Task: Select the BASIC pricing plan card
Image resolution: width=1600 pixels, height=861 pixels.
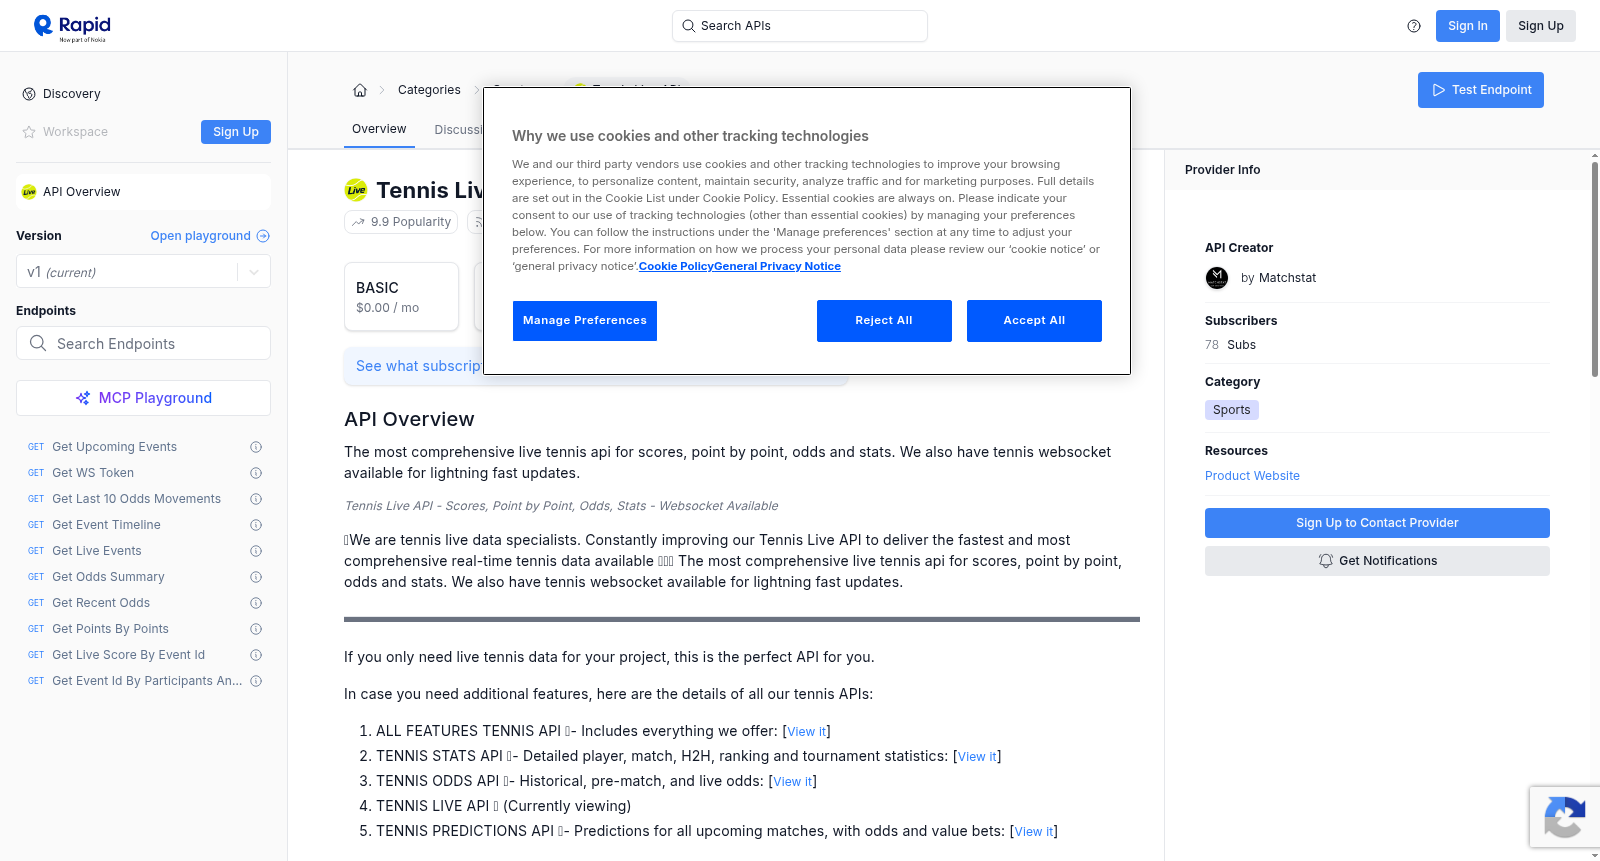Action: (x=401, y=297)
